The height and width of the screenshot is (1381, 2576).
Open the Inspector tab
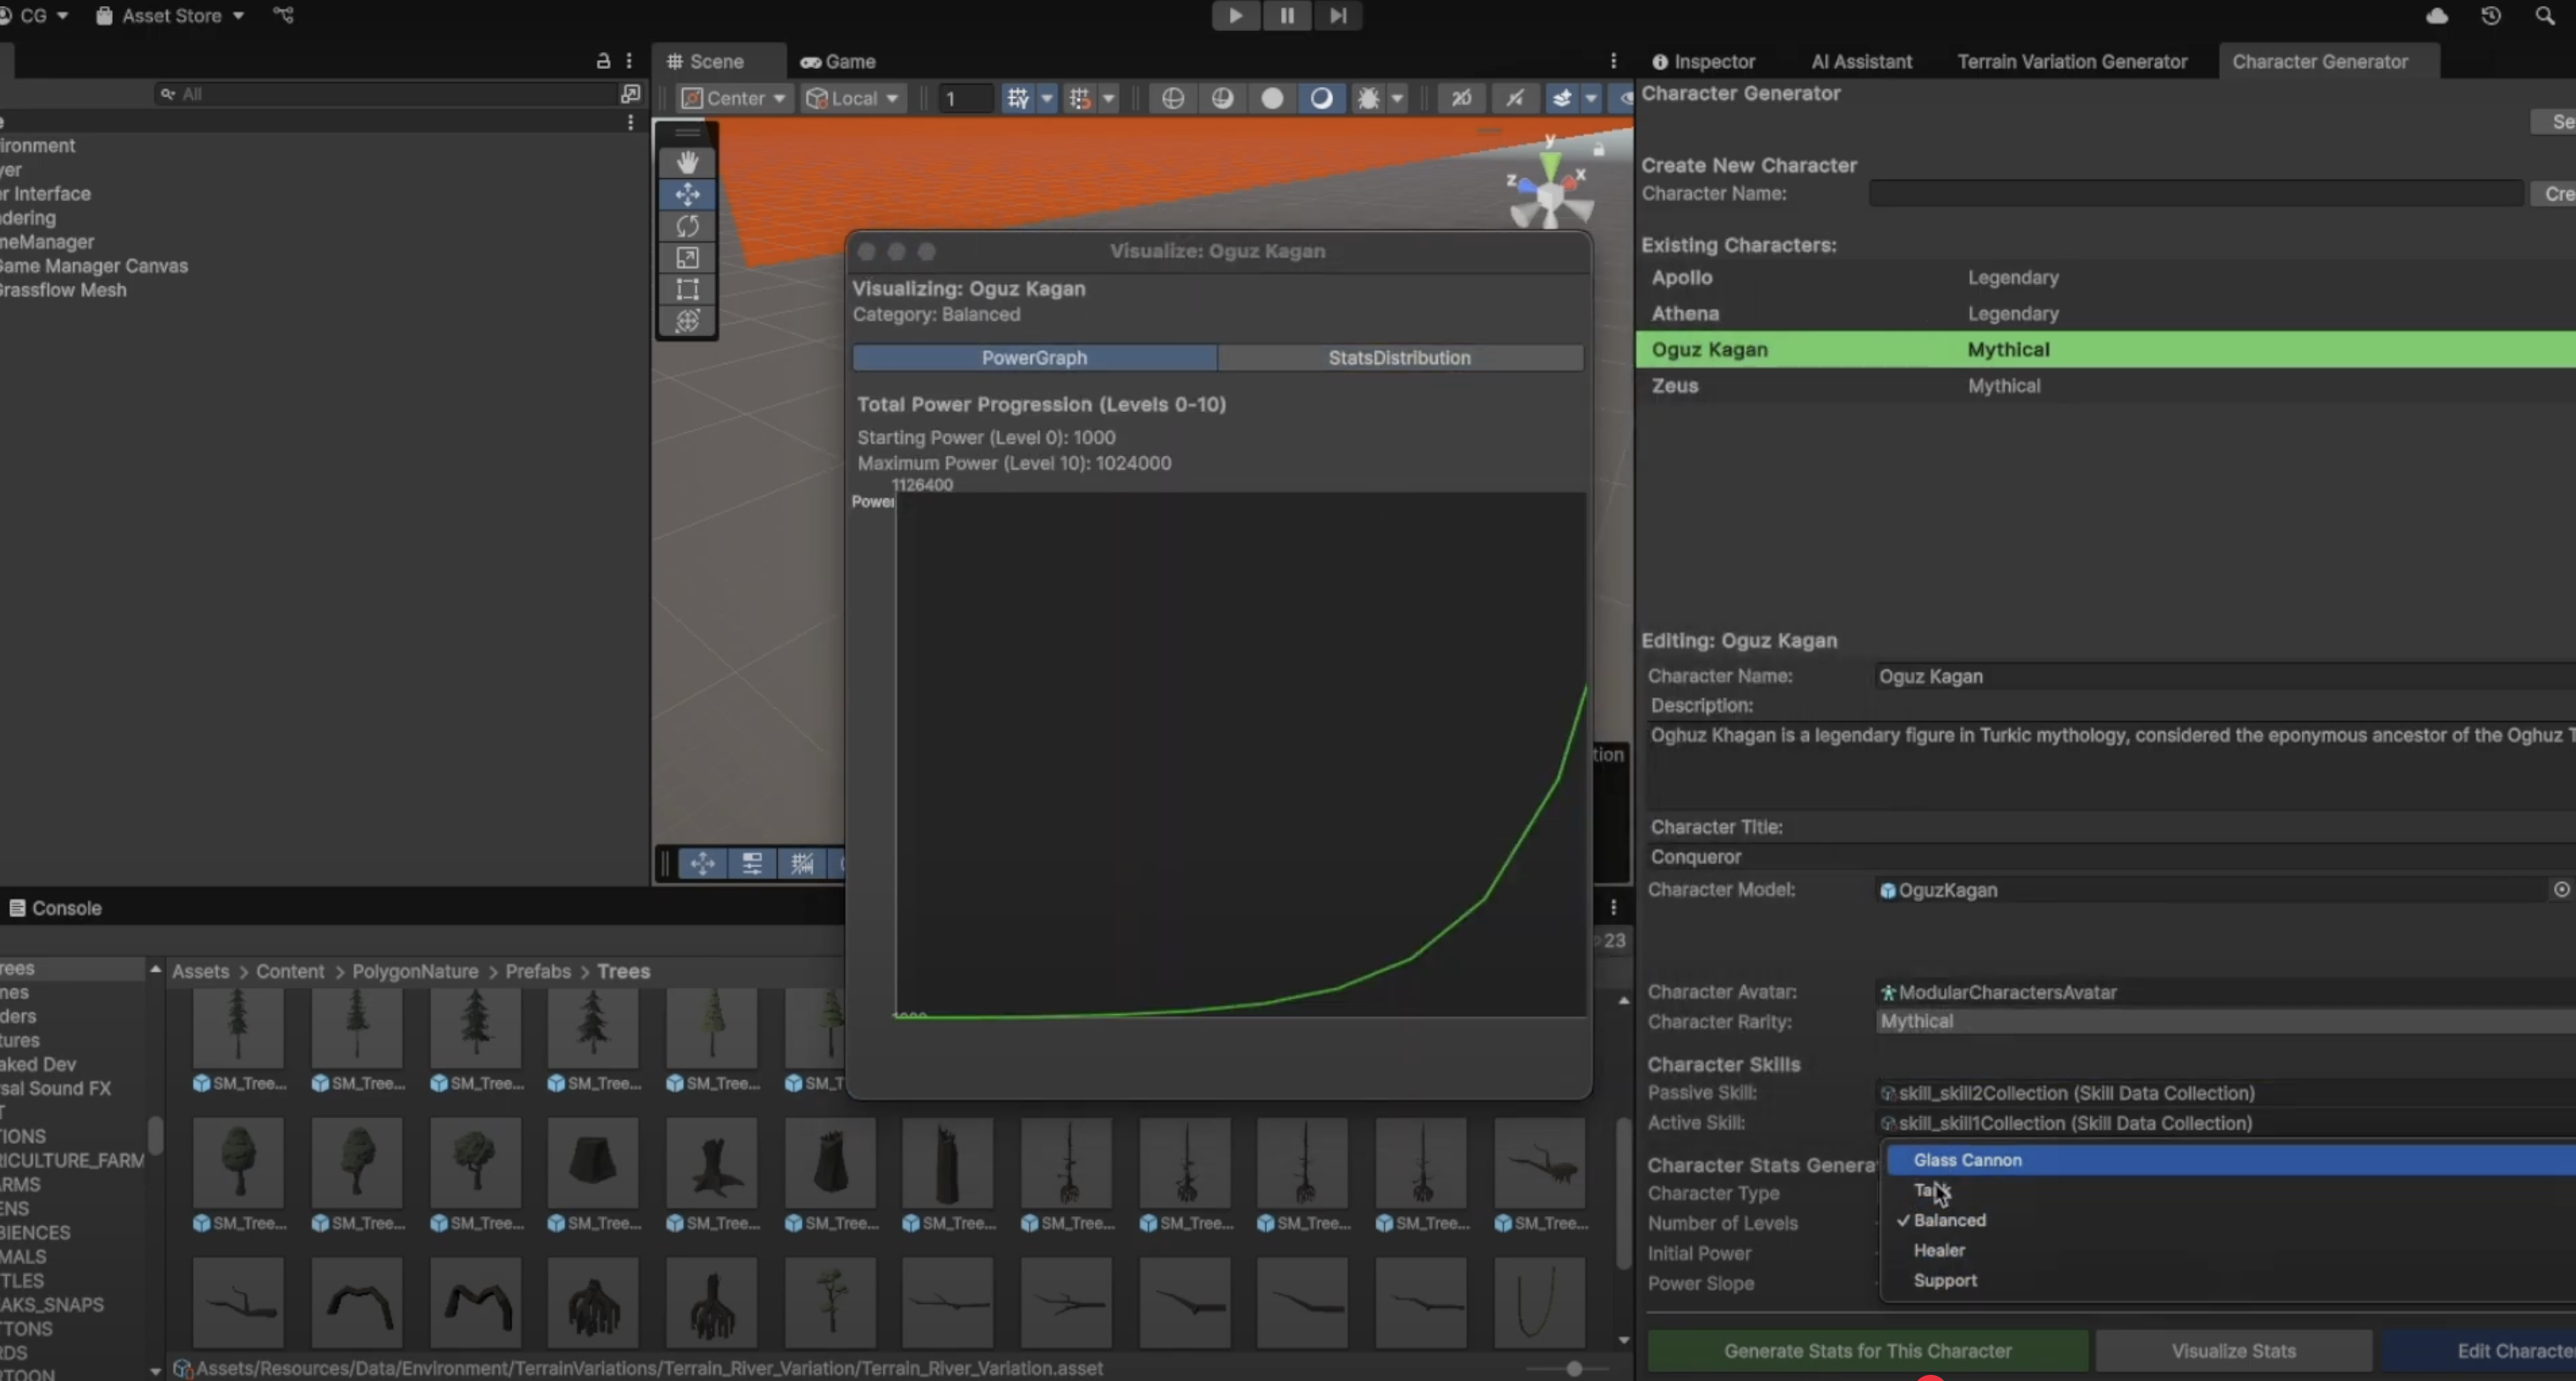click(1703, 61)
